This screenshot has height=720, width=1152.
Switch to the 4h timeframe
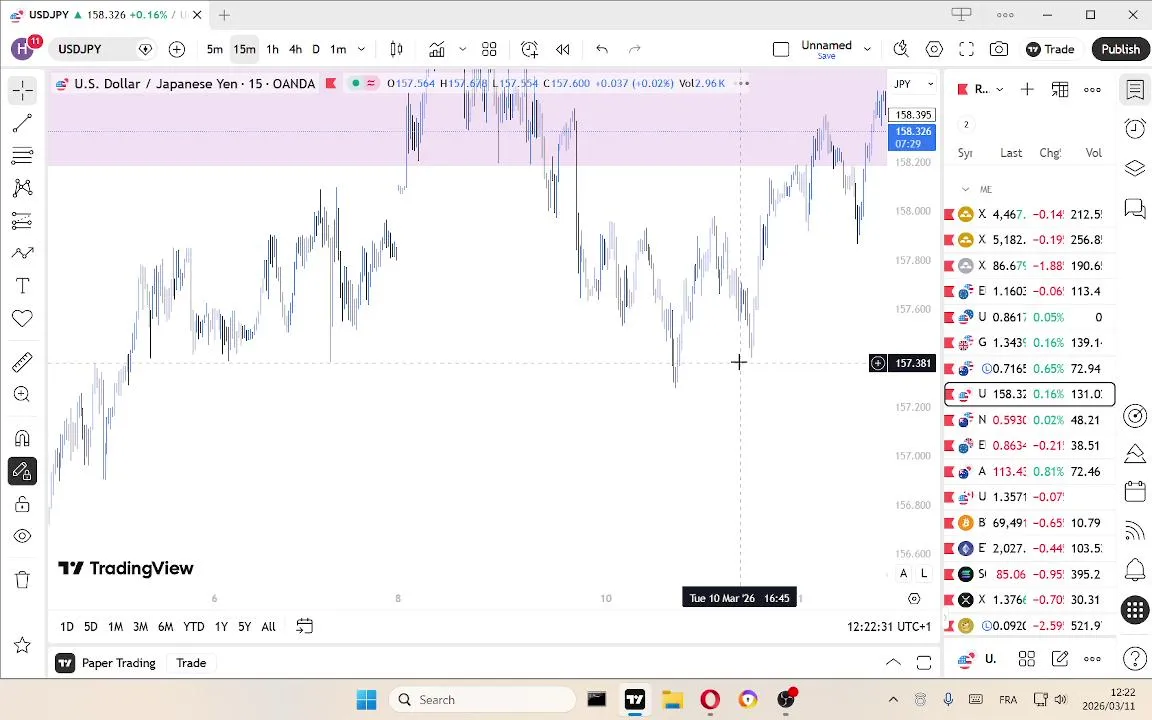point(295,49)
